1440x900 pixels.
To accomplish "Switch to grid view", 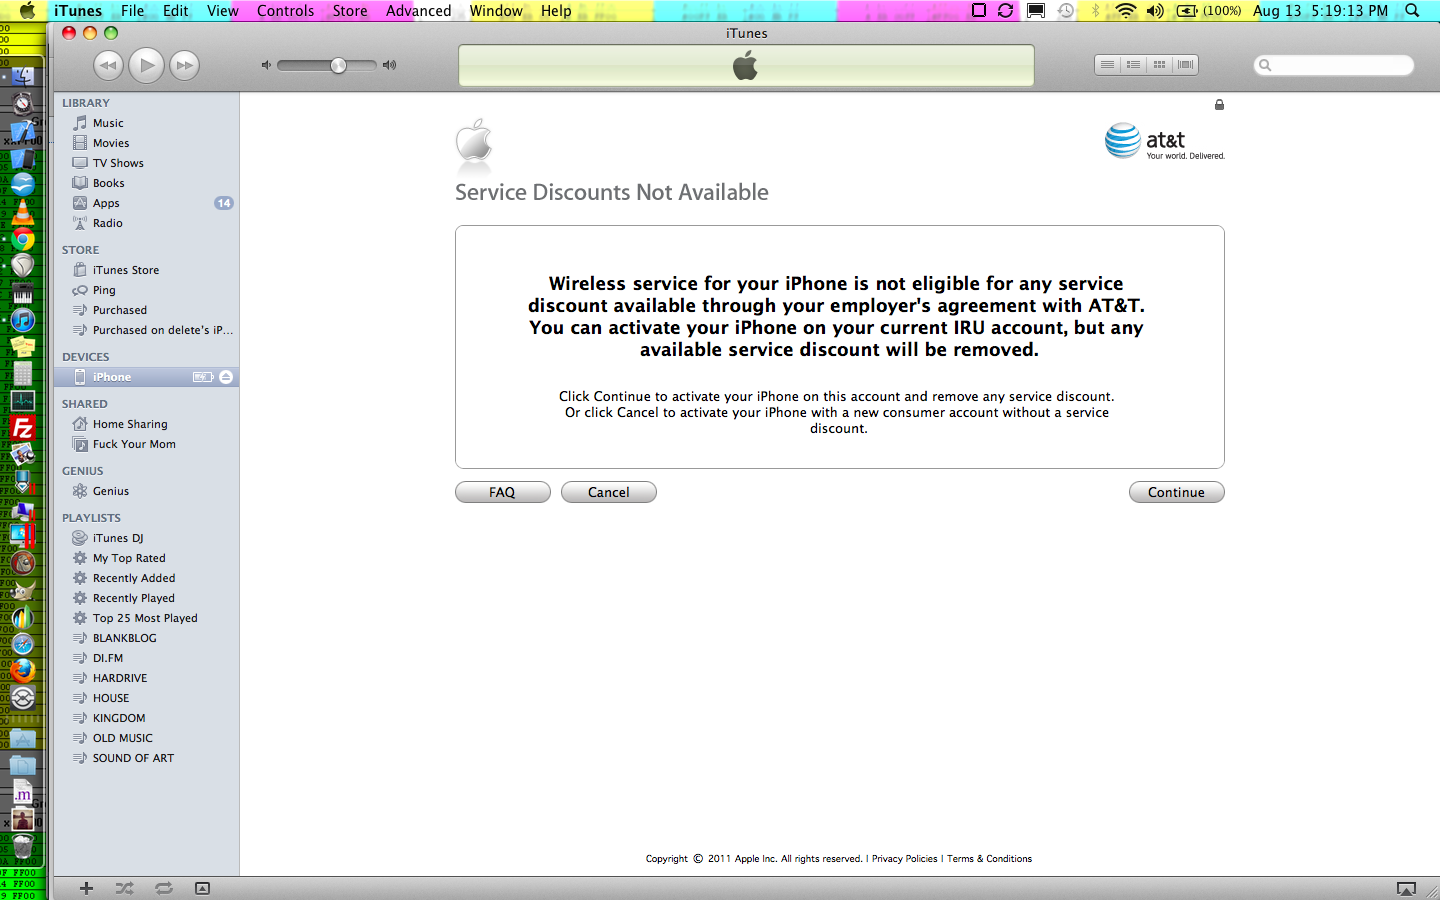I will coord(1159,65).
